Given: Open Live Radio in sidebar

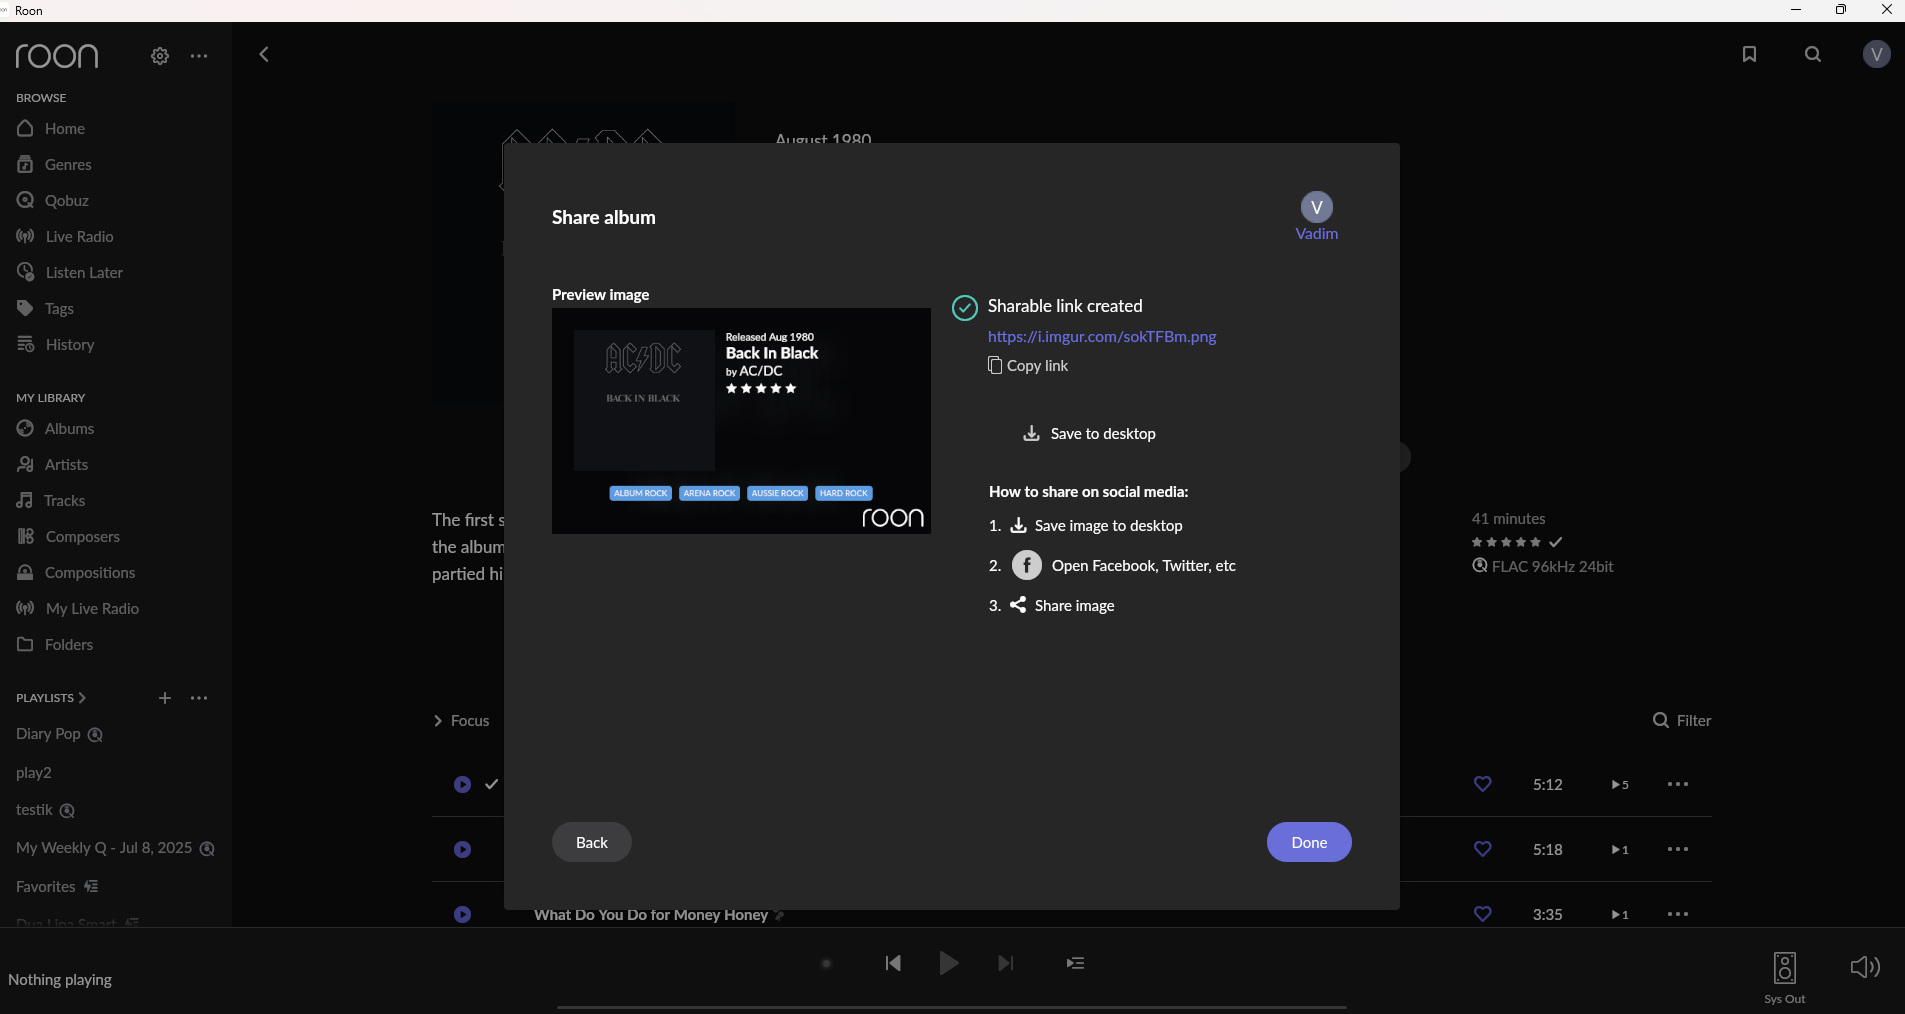Looking at the screenshot, I should click(x=79, y=237).
